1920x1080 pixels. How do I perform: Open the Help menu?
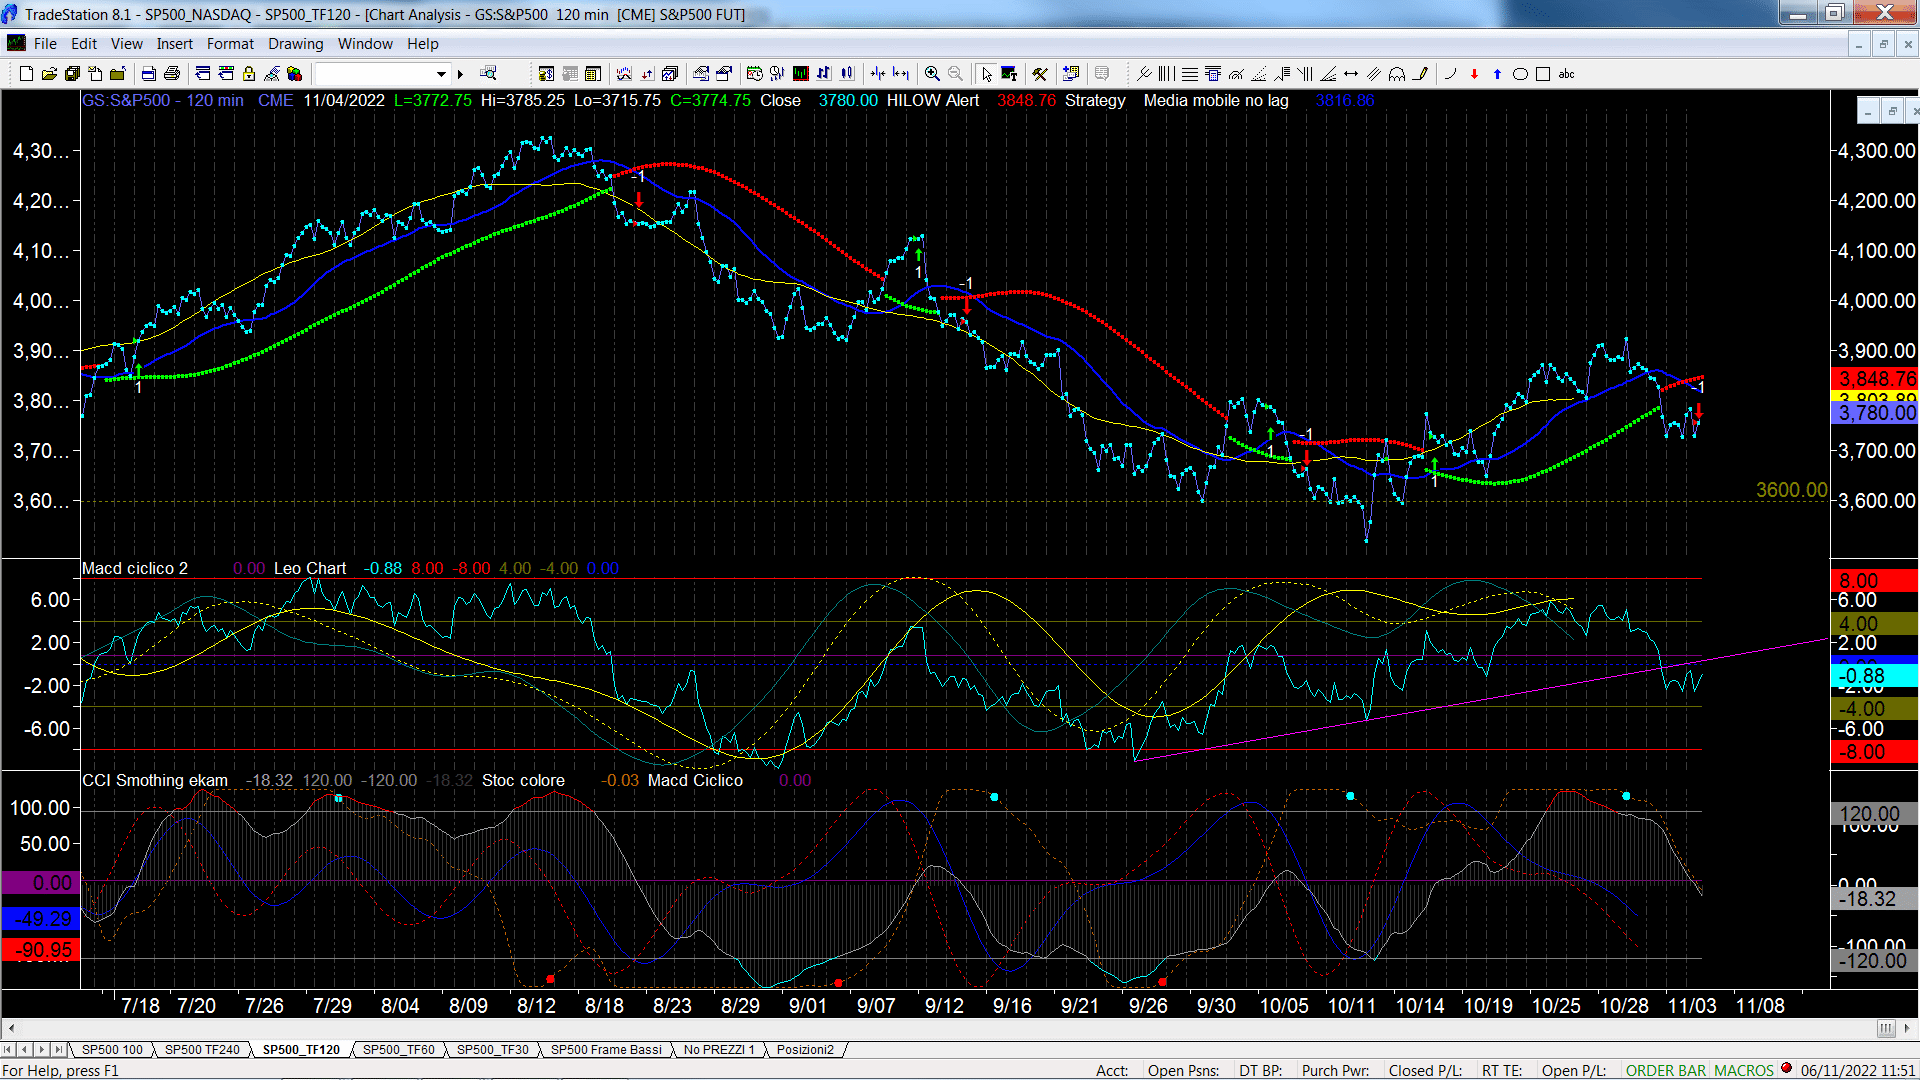423,44
